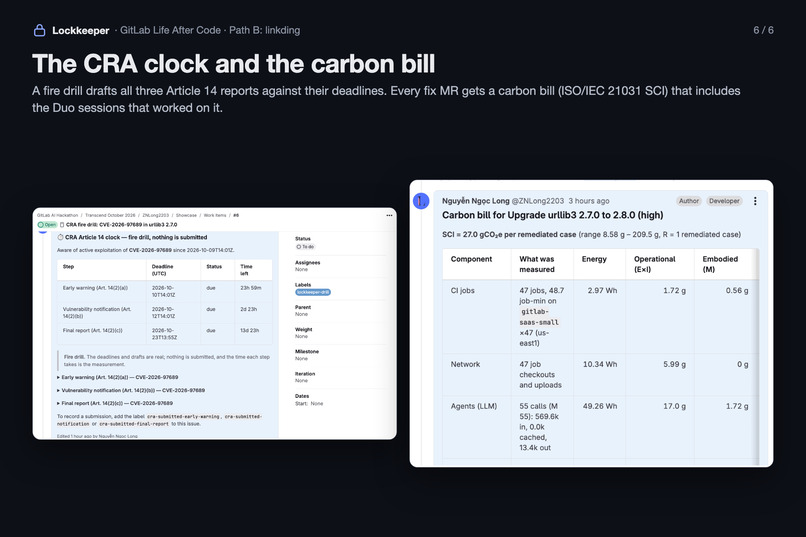Click the Agents (LLM) row label
The width and height of the screenshot is (806, 537).
[x=474, y=406]
